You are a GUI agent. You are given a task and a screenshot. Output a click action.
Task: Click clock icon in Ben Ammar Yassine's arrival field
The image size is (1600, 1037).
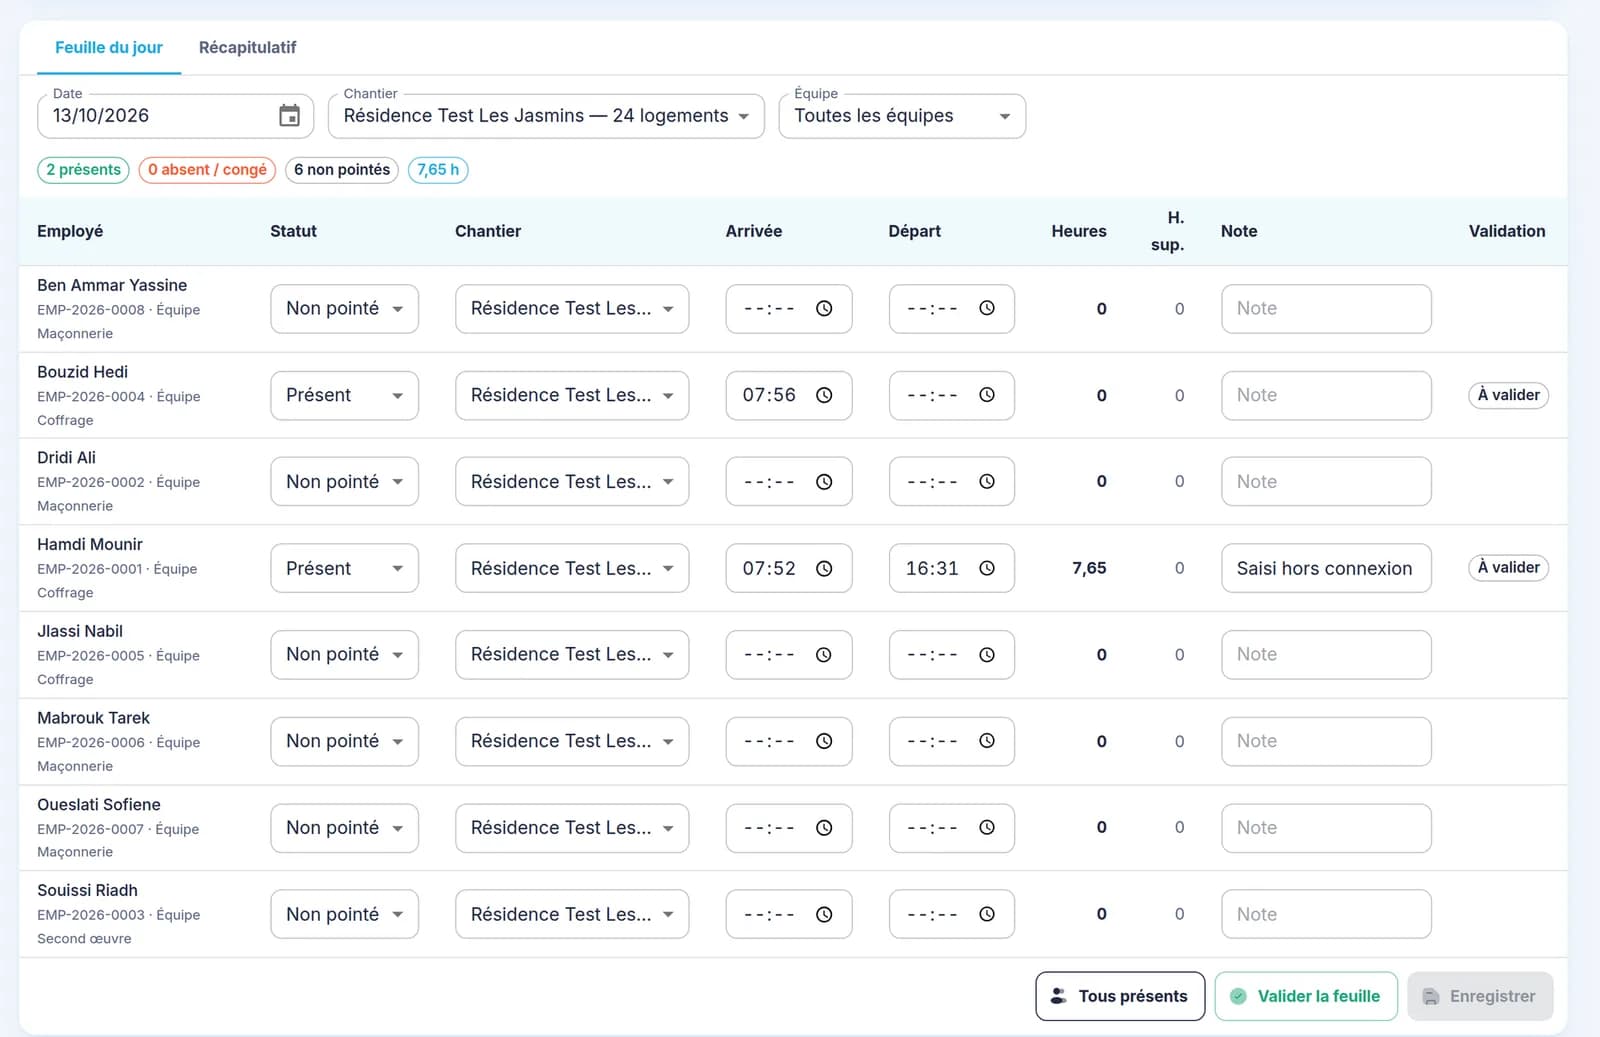[x=824, y=308]
